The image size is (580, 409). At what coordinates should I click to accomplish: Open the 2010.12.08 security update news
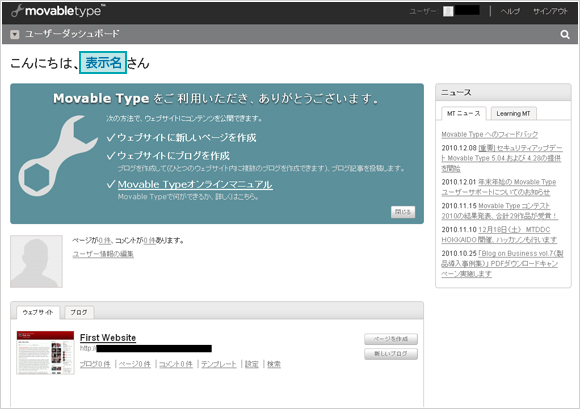(502, 158)
